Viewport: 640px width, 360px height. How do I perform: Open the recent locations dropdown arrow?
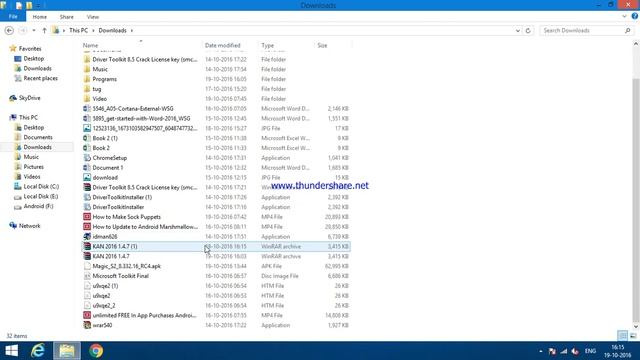coord(34,31)
